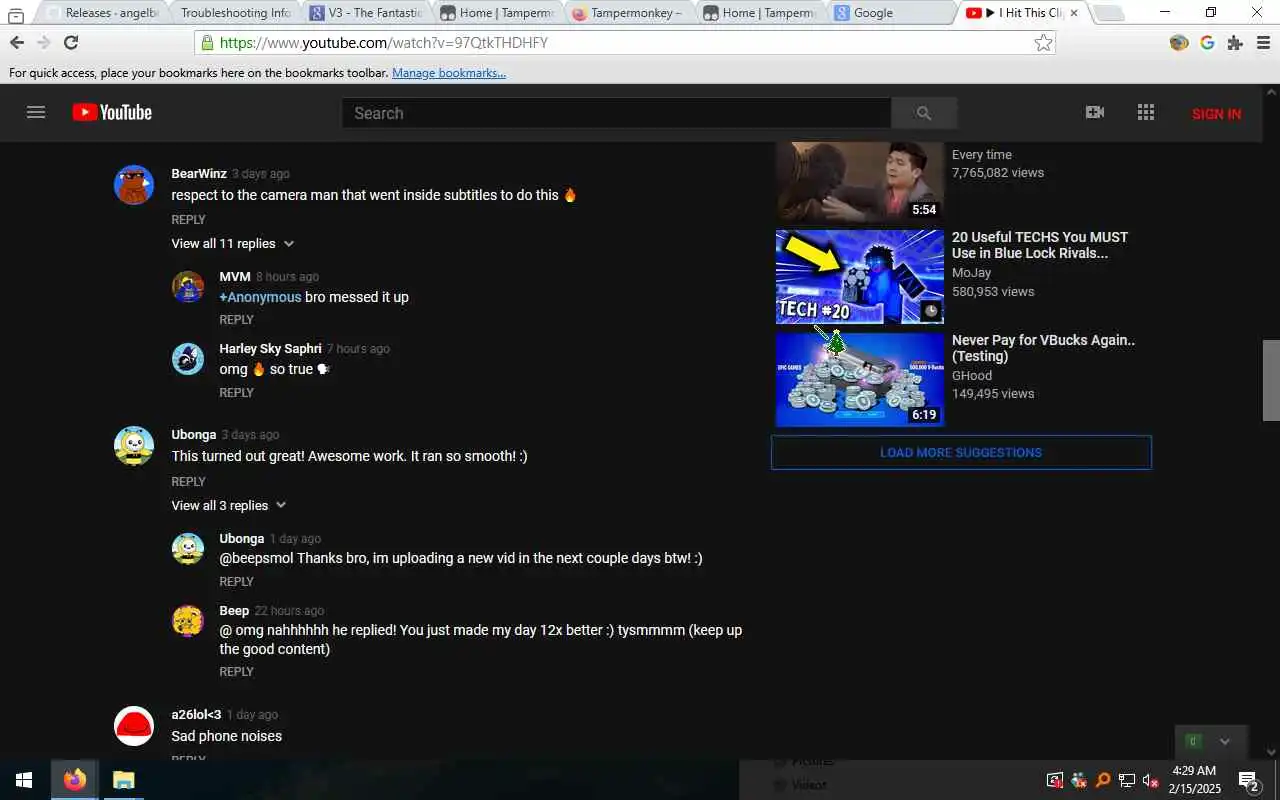Image resolution: width=1280 pixels, height=800 pixels.
Task: Open the YouTube hamburger guide menu
Action: click(x=36, y=113)
